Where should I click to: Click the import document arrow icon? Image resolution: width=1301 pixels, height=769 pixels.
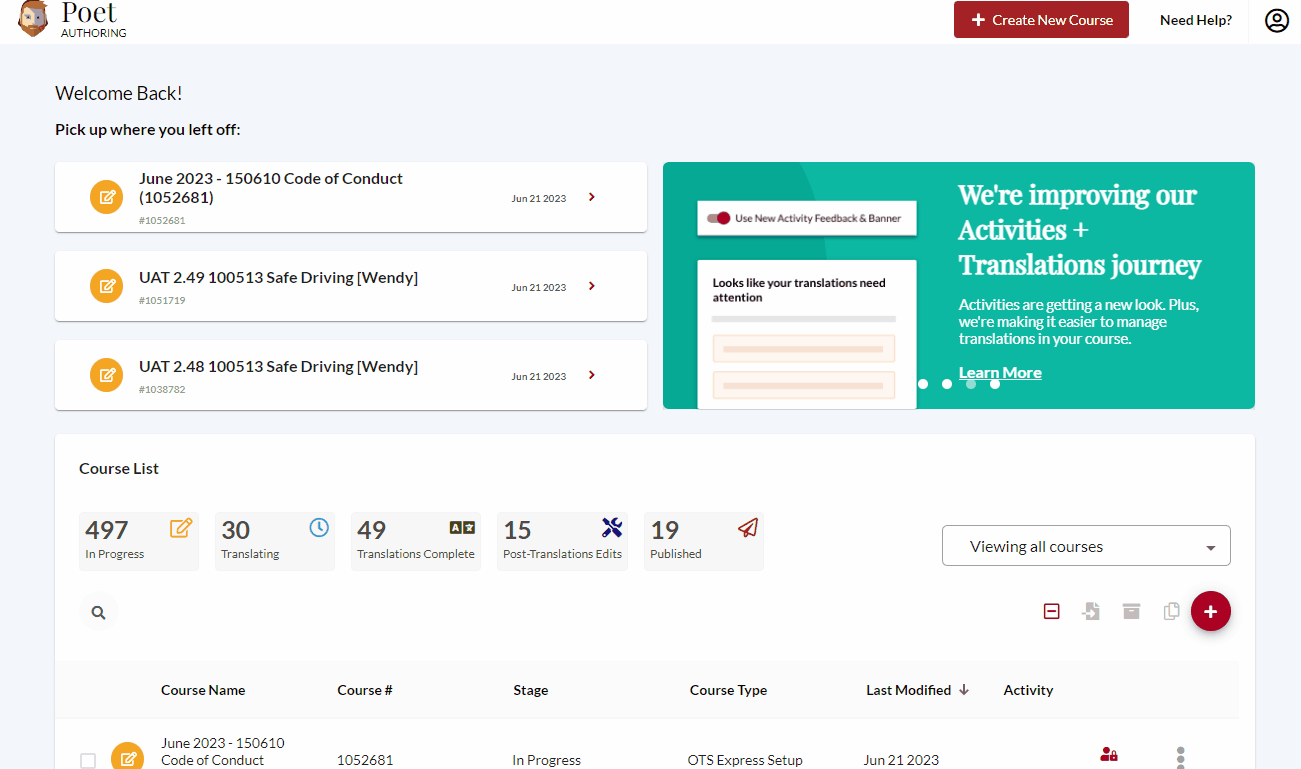pos(1091,611)
